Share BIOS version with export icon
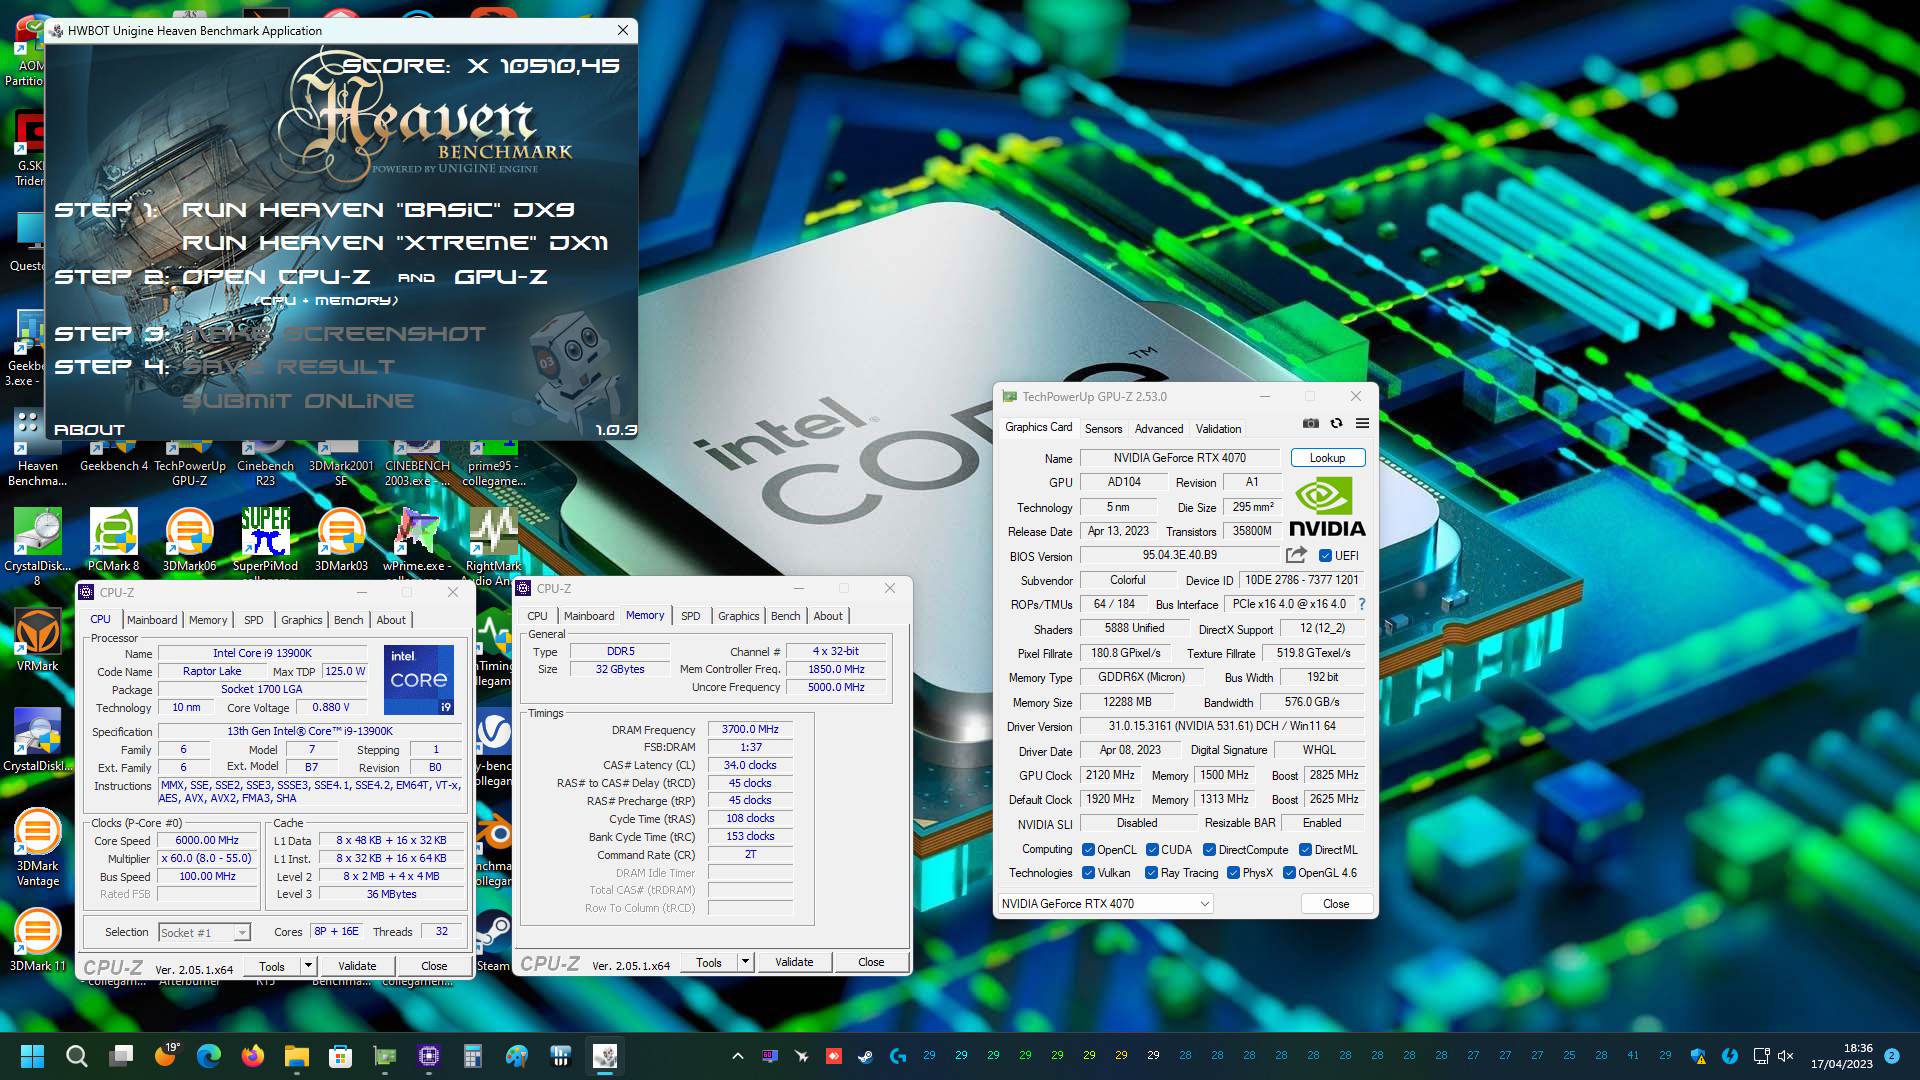The height and width of the screenshot is (1080, 1920). [1296, 555]
